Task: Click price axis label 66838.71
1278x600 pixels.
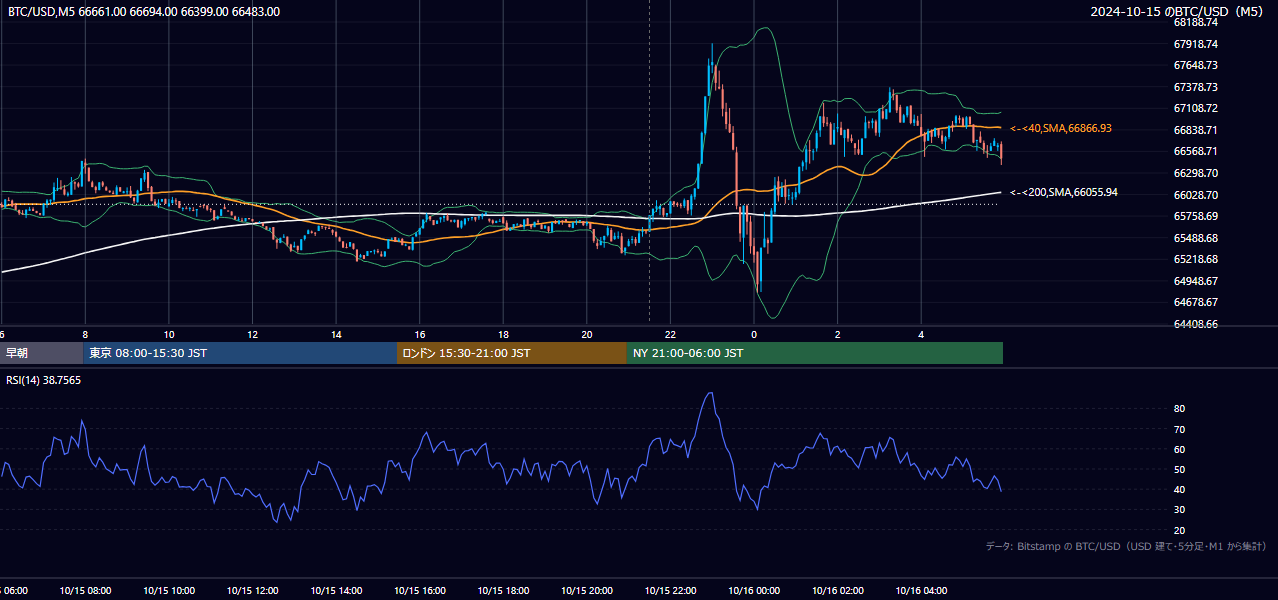Action: click(1195, 130)
